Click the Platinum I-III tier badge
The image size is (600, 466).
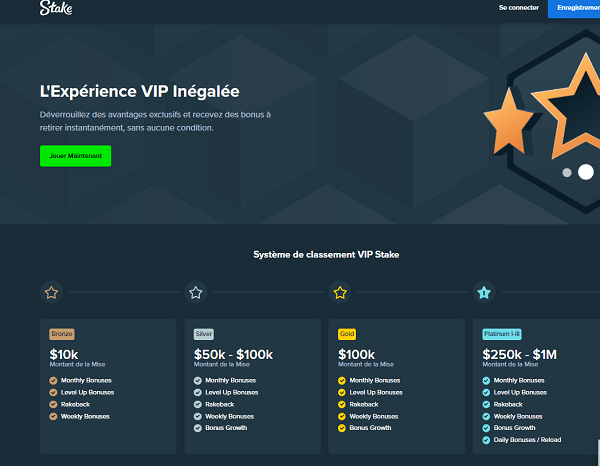(502, 334)
